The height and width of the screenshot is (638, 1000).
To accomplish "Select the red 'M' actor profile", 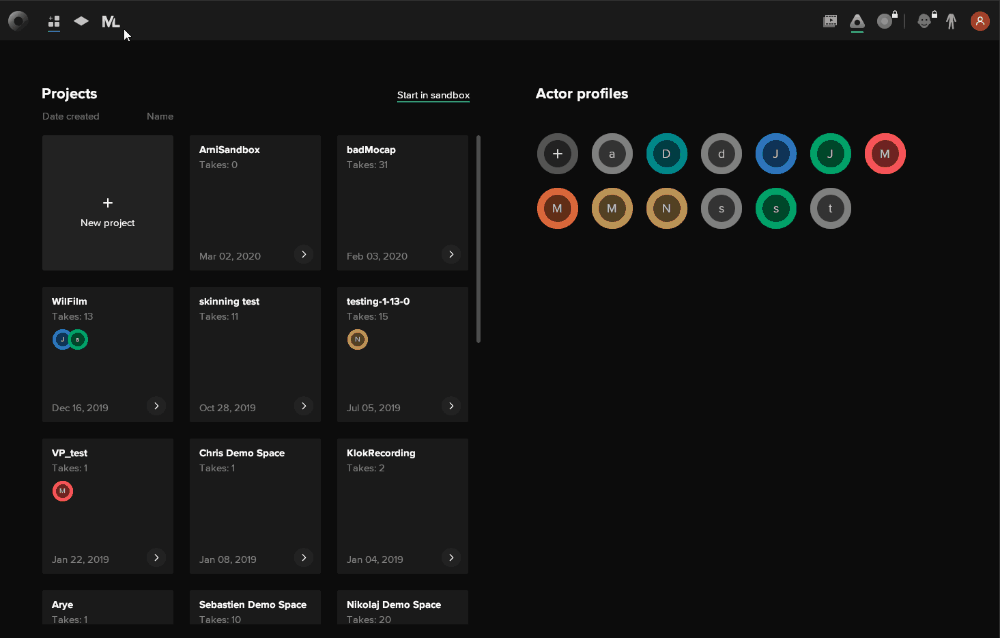I will (885, 154).
